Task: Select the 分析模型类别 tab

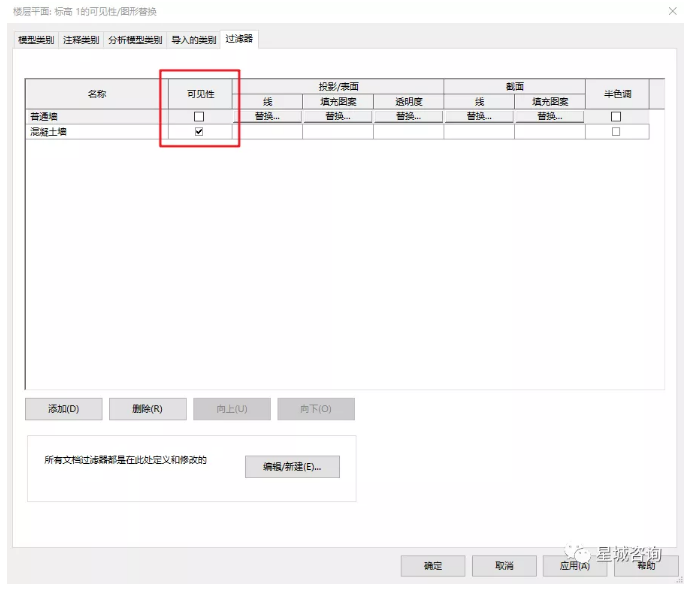Action: click(x=135, y=40)
